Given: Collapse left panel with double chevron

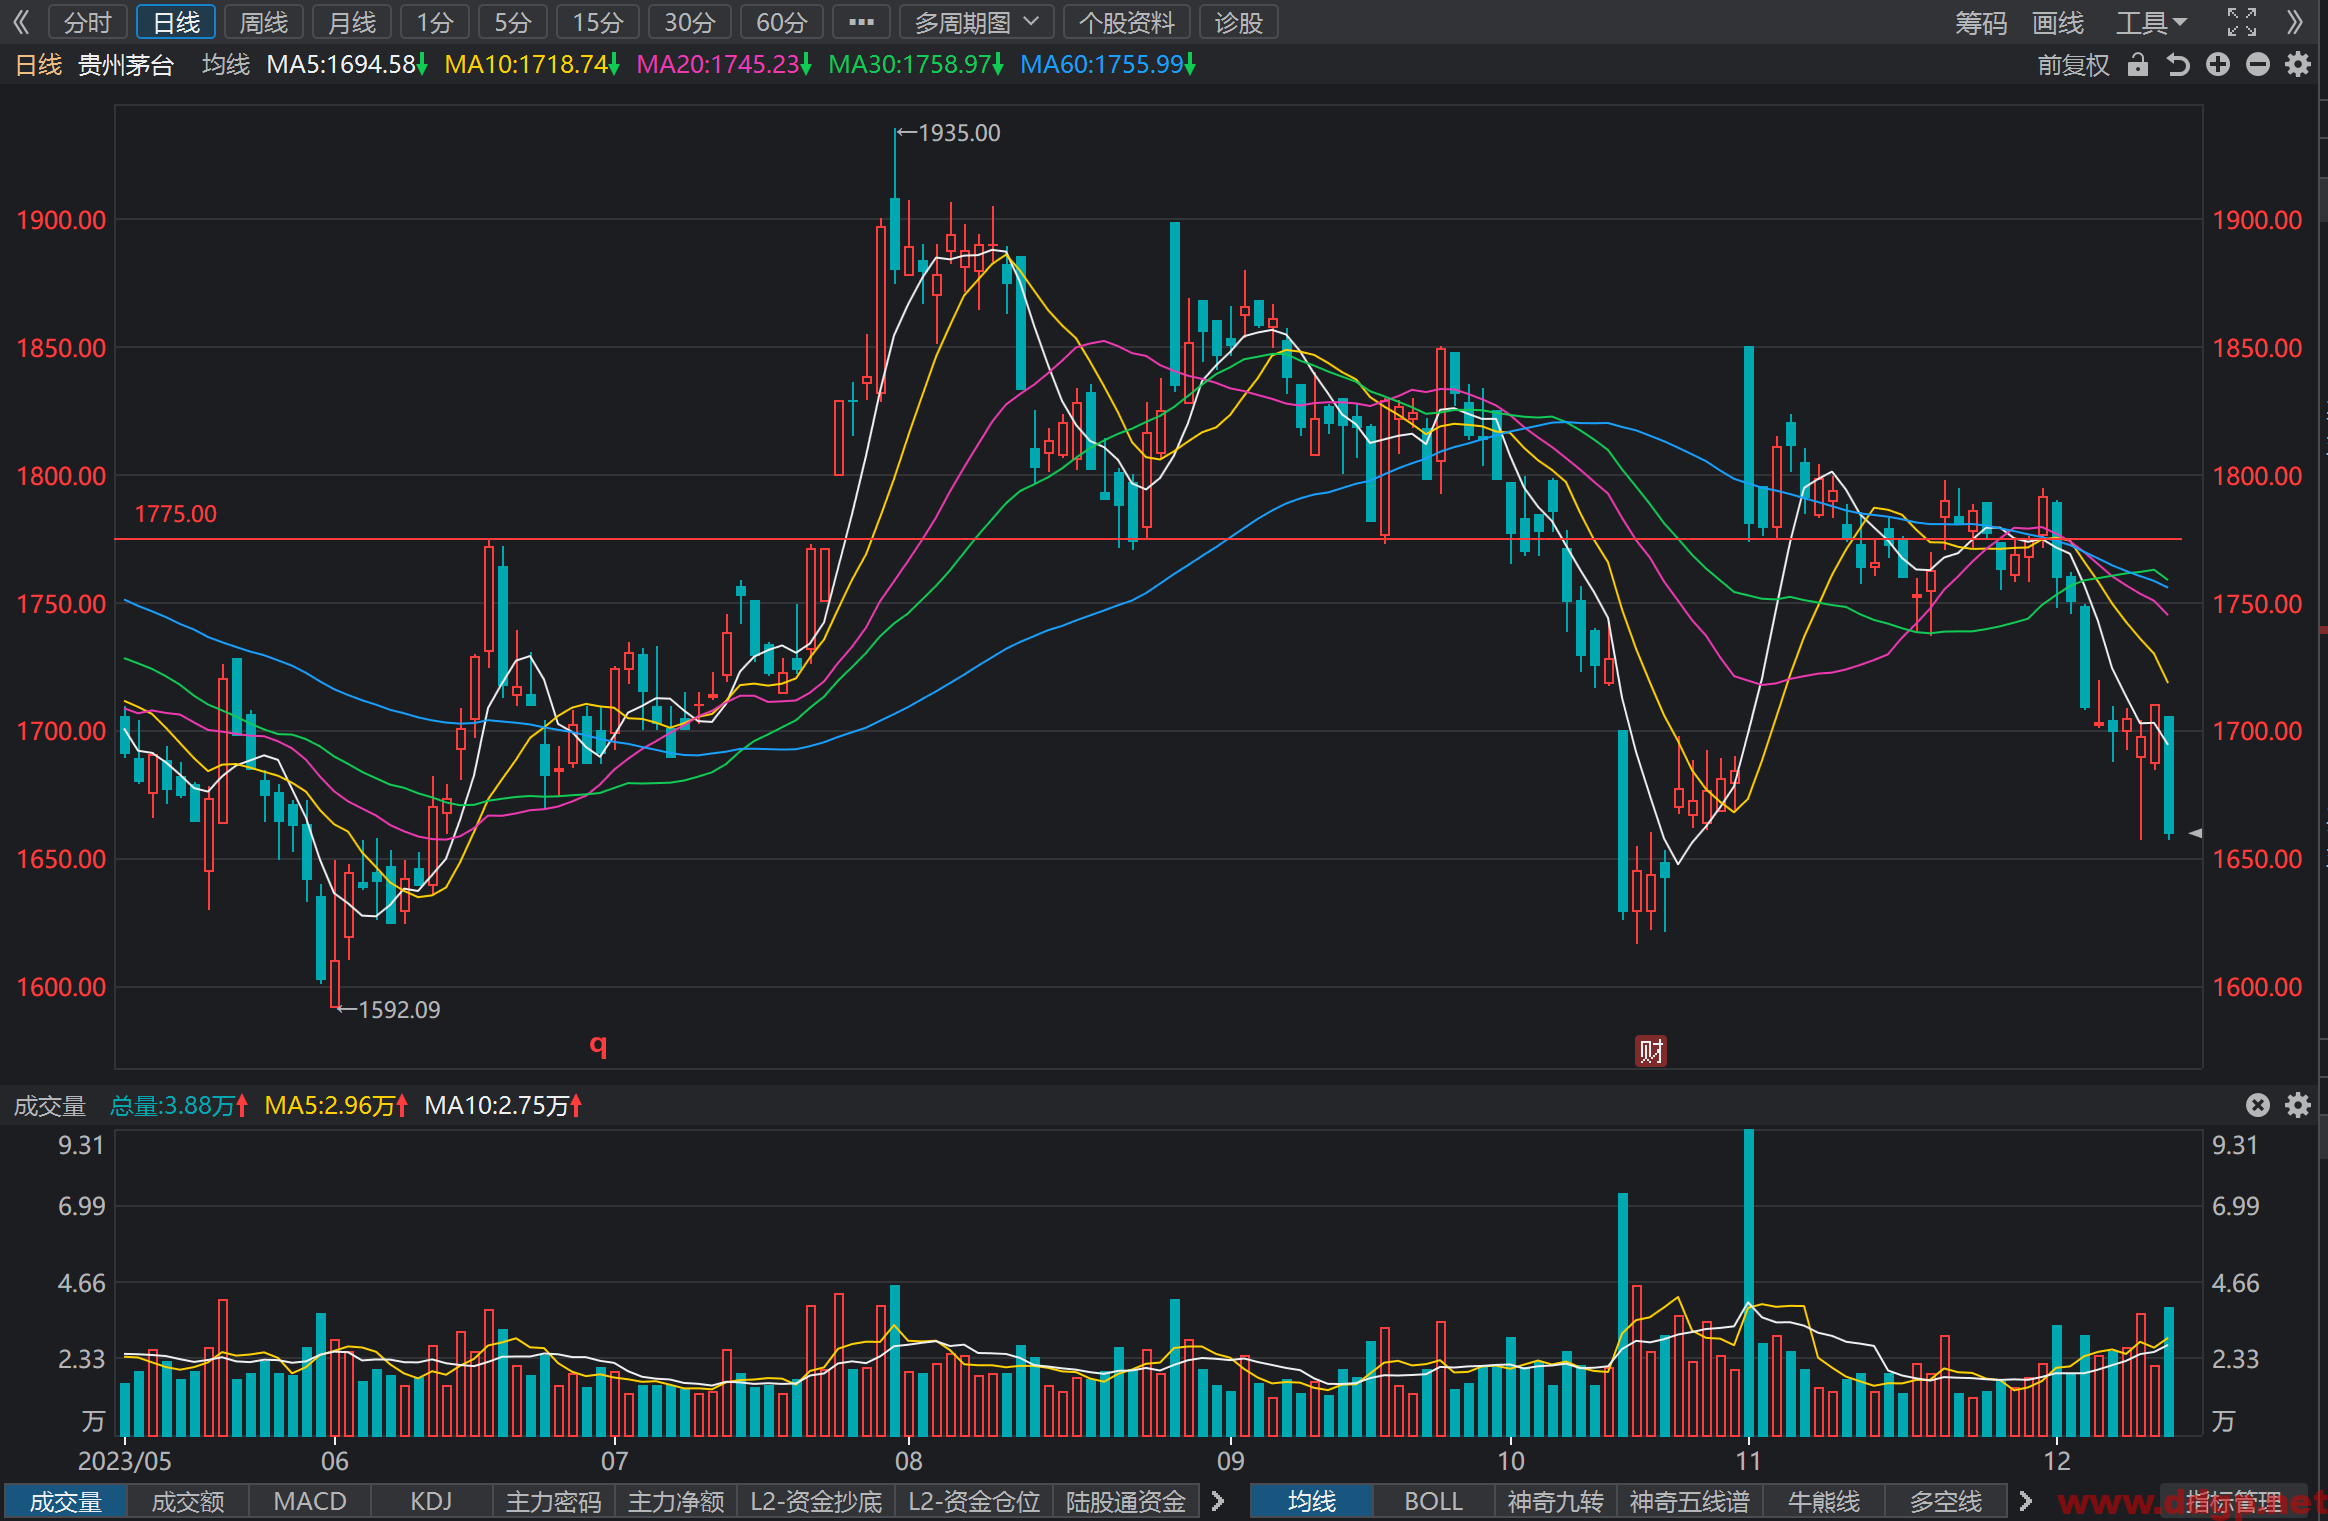Looking at the screenshot, I should (x=20, y=22).
